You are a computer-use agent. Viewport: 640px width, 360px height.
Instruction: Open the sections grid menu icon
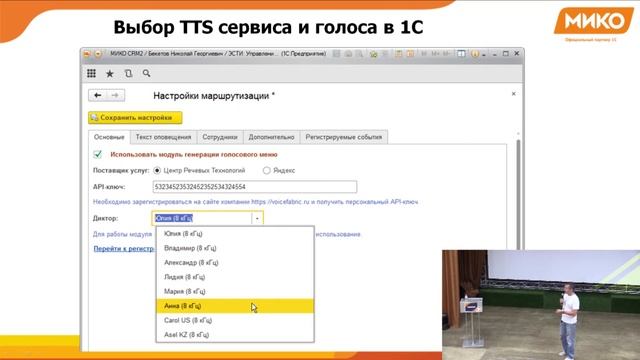pyautogui.click(x=91, y=73)
